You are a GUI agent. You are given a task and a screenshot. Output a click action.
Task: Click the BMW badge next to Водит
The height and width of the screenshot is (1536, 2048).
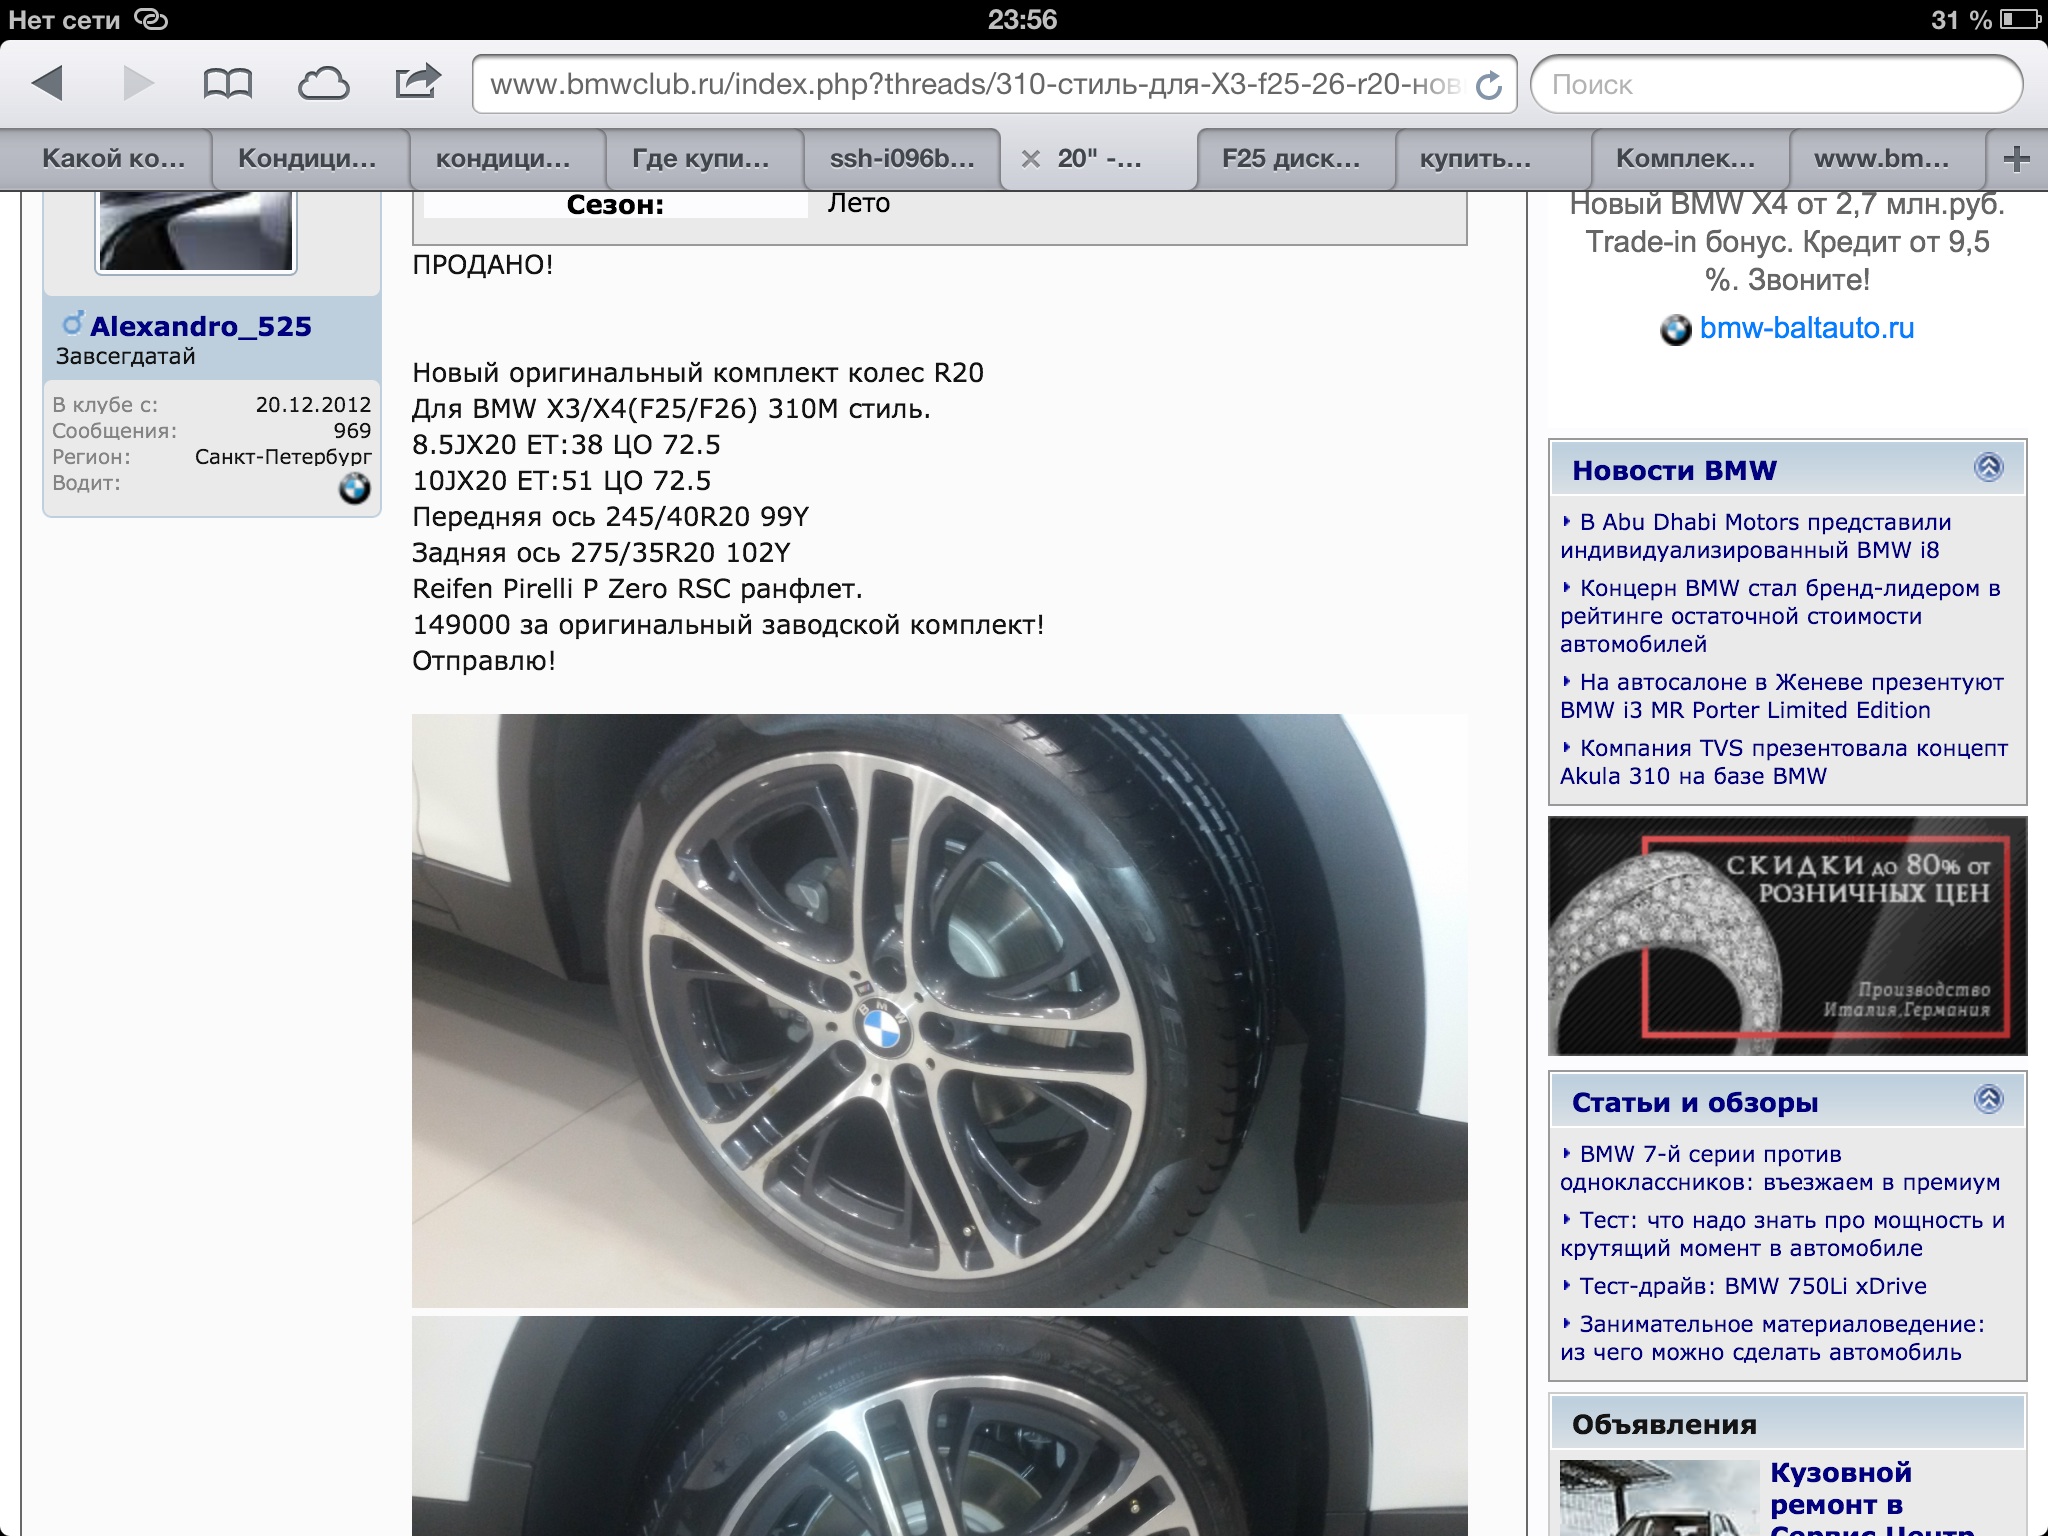pyautogui.click(x=354, y=488)
